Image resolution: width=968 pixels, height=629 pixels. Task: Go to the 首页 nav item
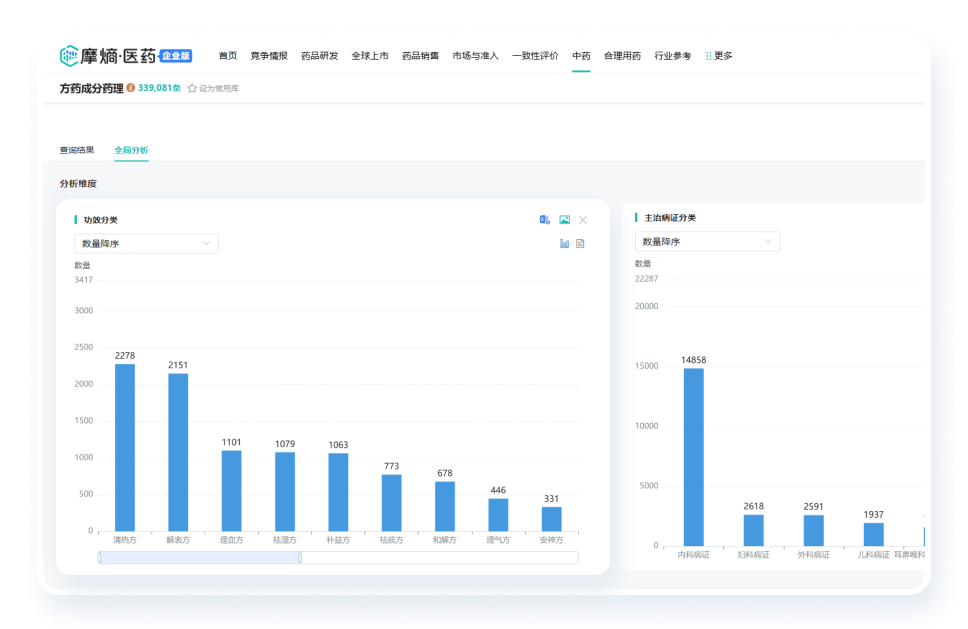pyautogui.click(x=228, y=56)
